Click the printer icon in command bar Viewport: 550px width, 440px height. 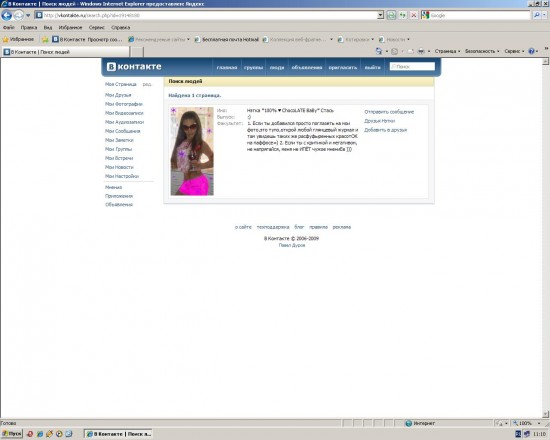[421, 51]
